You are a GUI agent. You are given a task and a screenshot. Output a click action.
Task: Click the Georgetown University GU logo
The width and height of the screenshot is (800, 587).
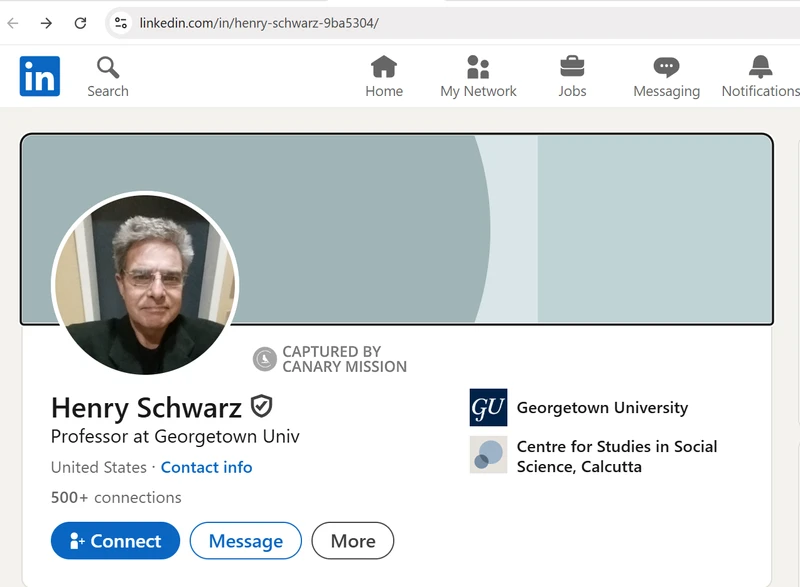(488, 407)
